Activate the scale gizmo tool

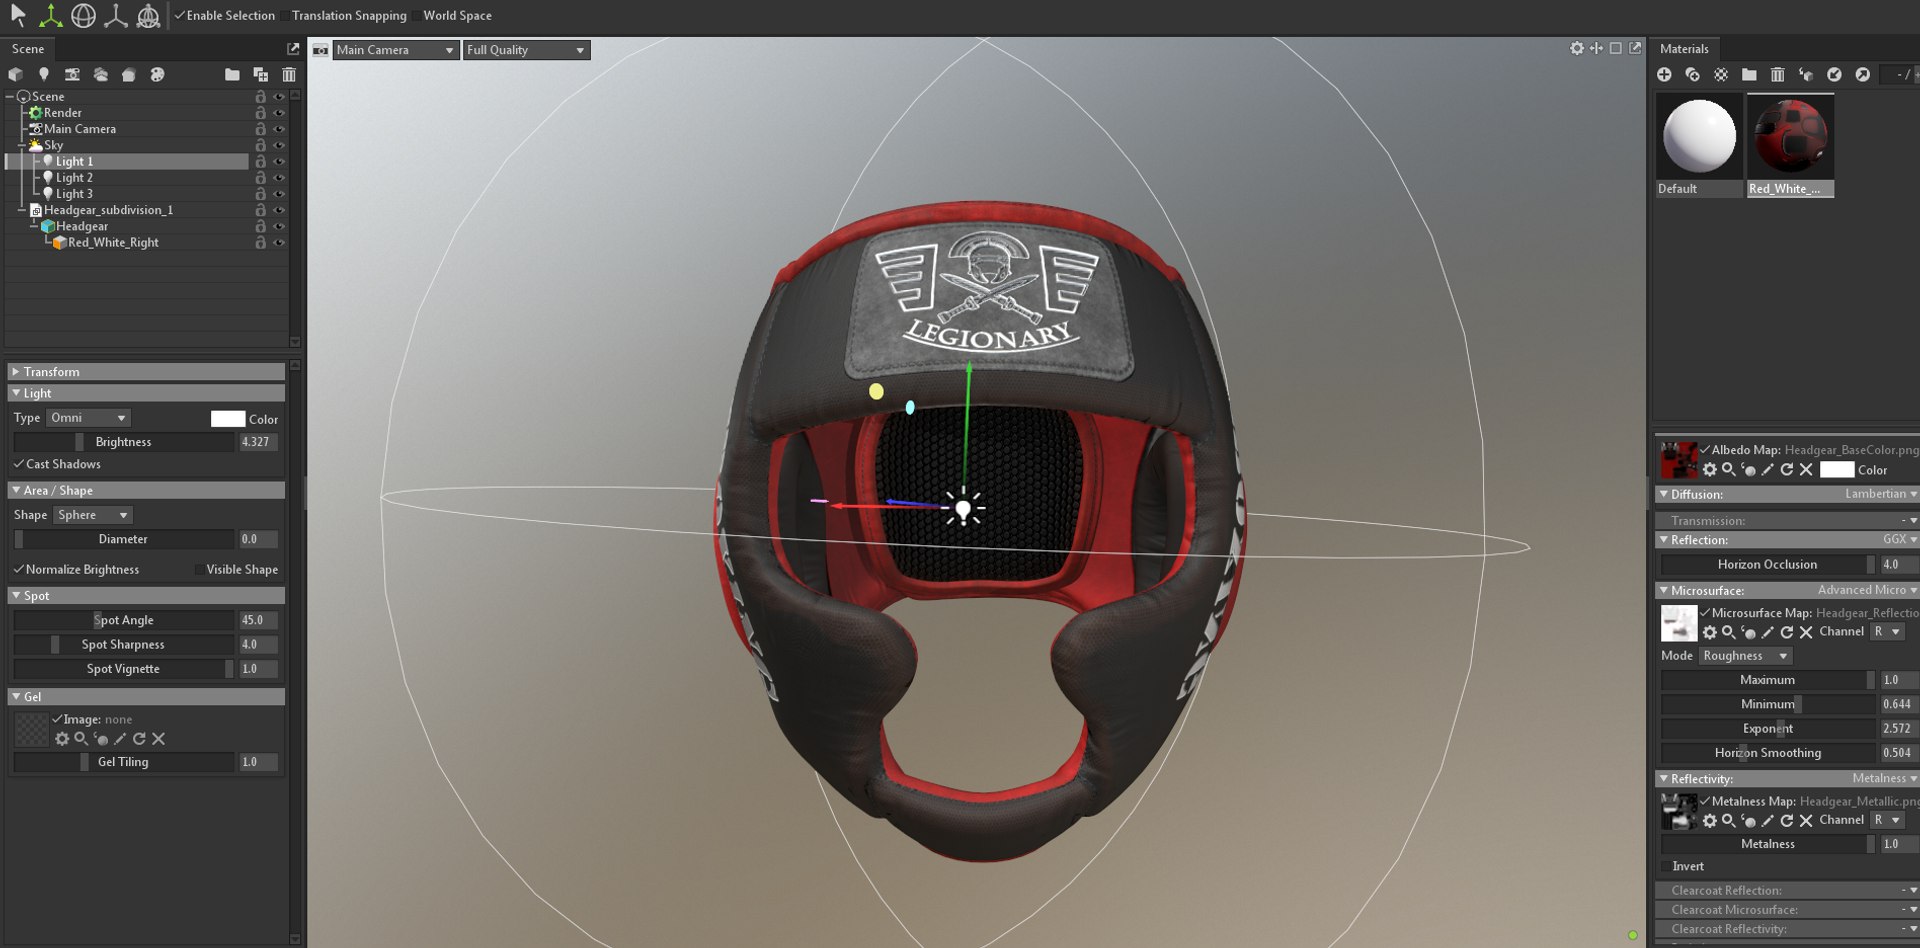(x=116, y=15)
